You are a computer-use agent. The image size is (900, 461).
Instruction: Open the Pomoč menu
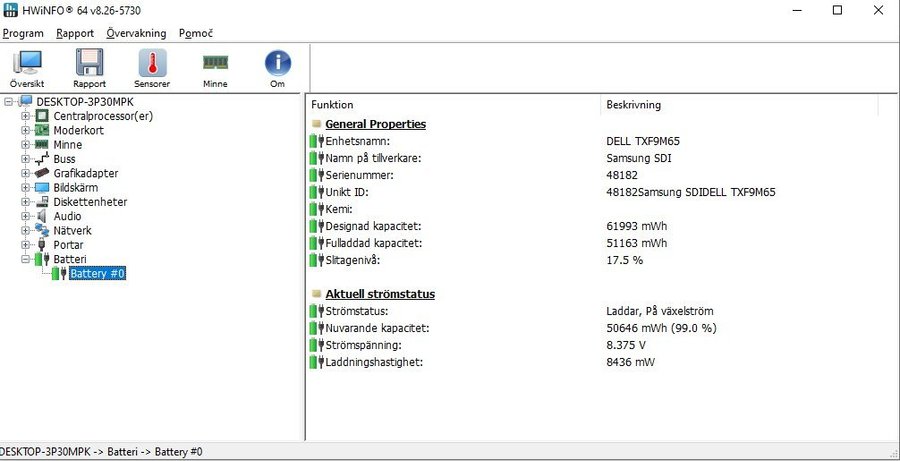pyautogui.click(x=196, y=33)
